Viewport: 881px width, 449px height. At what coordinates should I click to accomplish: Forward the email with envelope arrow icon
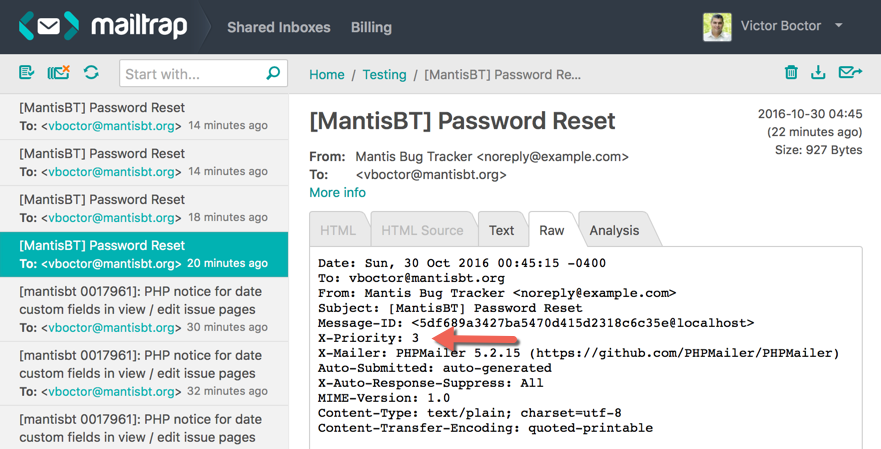pos(850,73)
